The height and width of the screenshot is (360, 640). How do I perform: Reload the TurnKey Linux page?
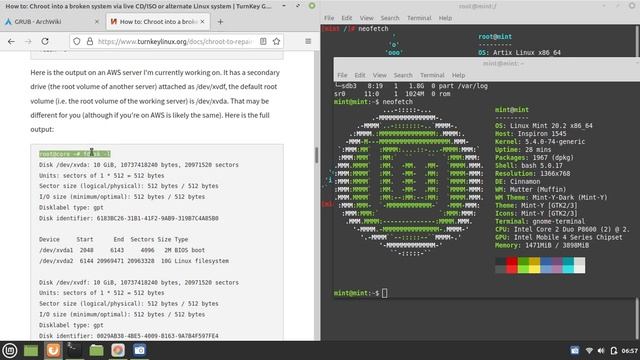pyautogui.click(x=45, y=41)
